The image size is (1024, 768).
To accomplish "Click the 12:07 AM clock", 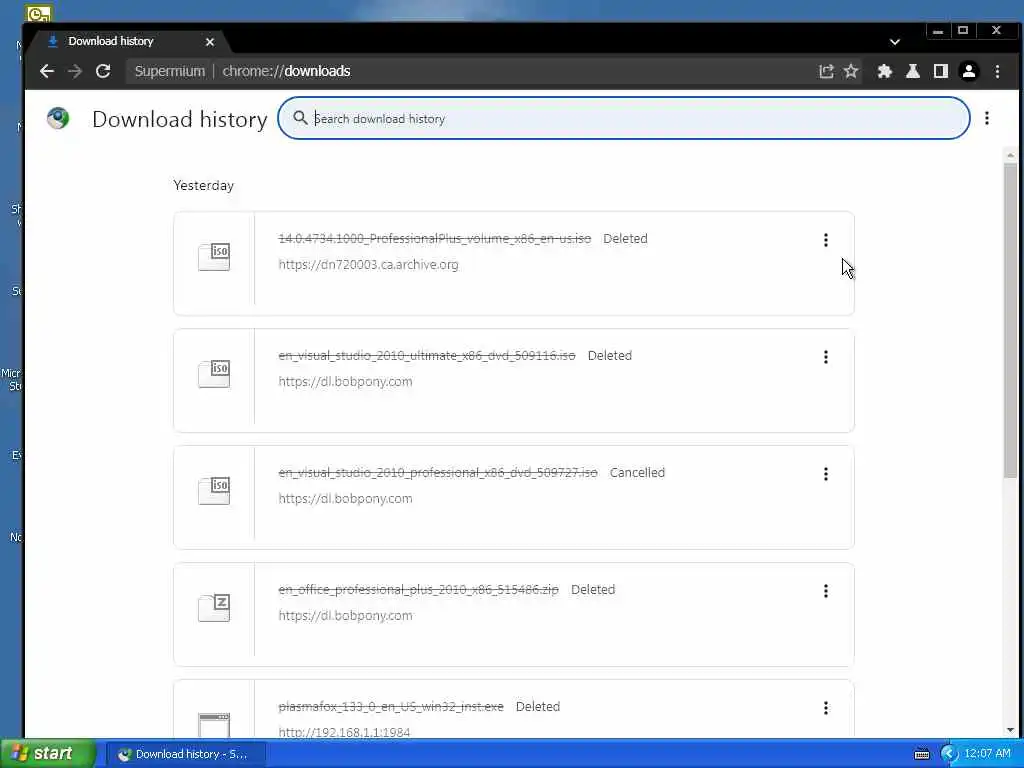I will (x=987, y=754).
